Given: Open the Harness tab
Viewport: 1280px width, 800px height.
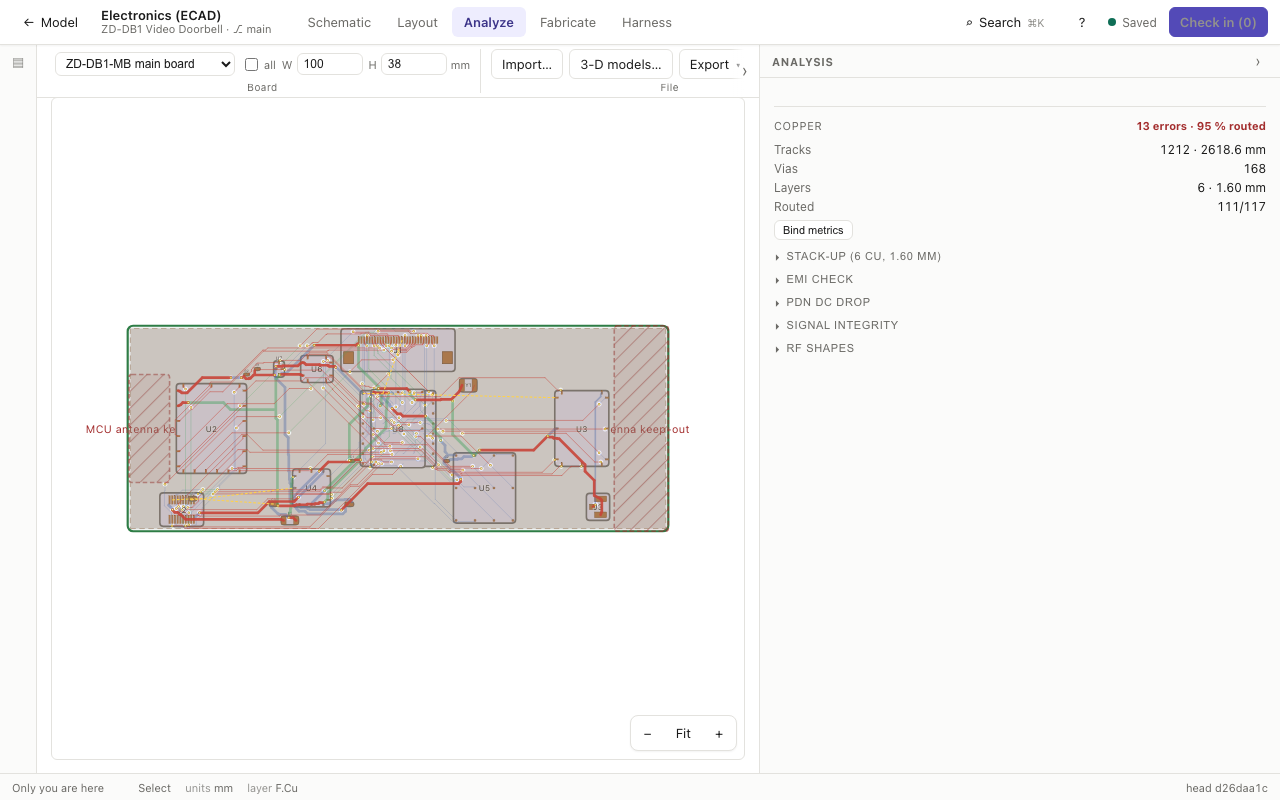Looking at the screenshot, I should 647,22.
